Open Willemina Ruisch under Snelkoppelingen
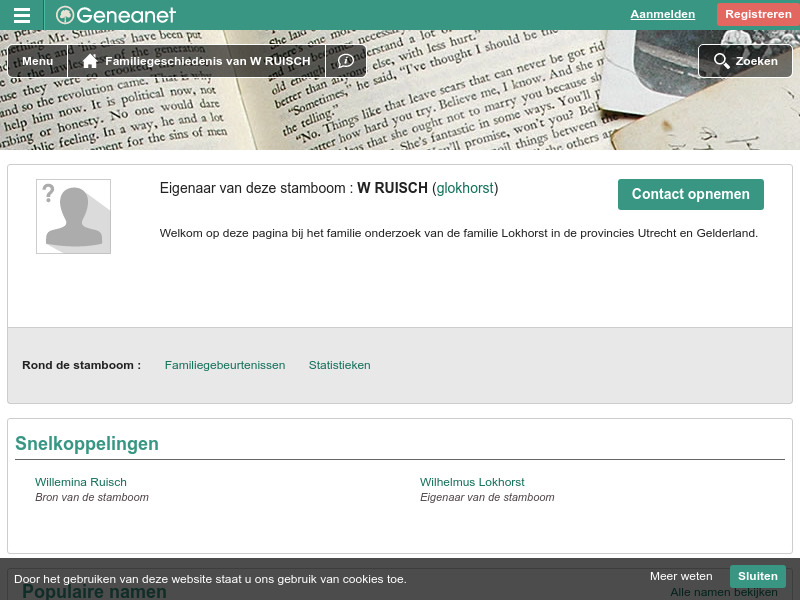800x600 pixels. coord(81,482)
